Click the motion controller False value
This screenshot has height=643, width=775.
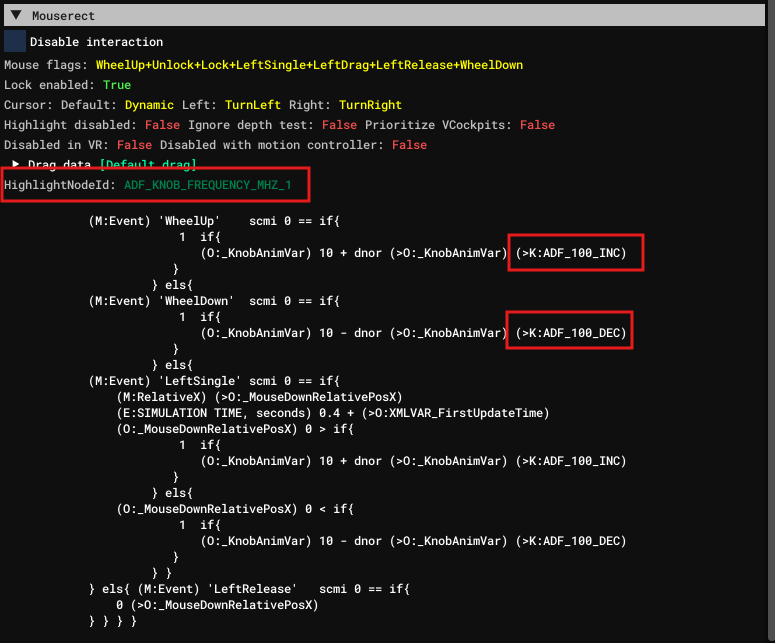[x=409, y=145]
